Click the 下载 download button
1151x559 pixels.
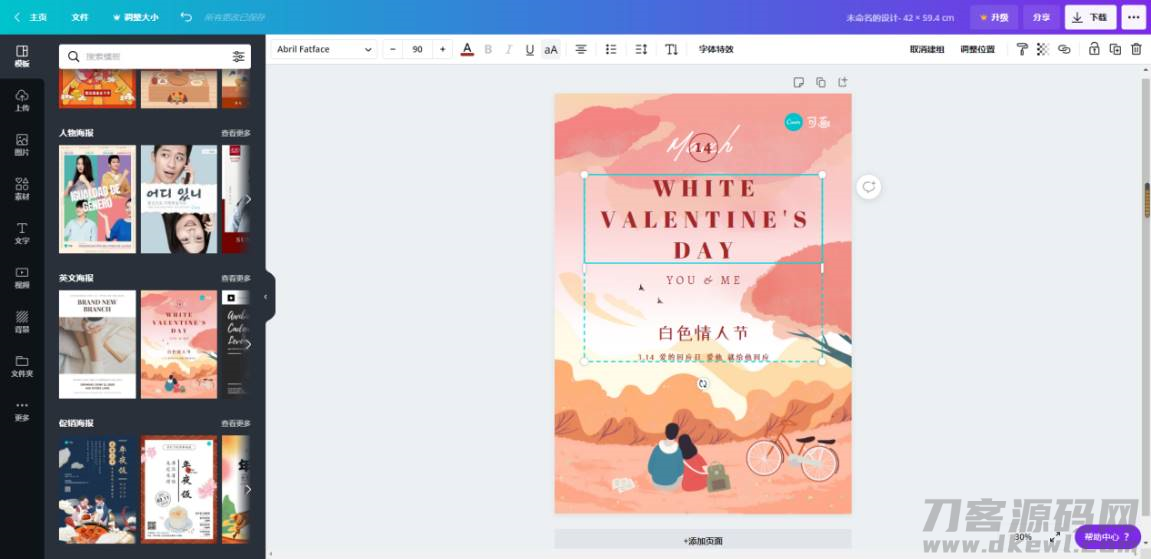pos(1090,17)
